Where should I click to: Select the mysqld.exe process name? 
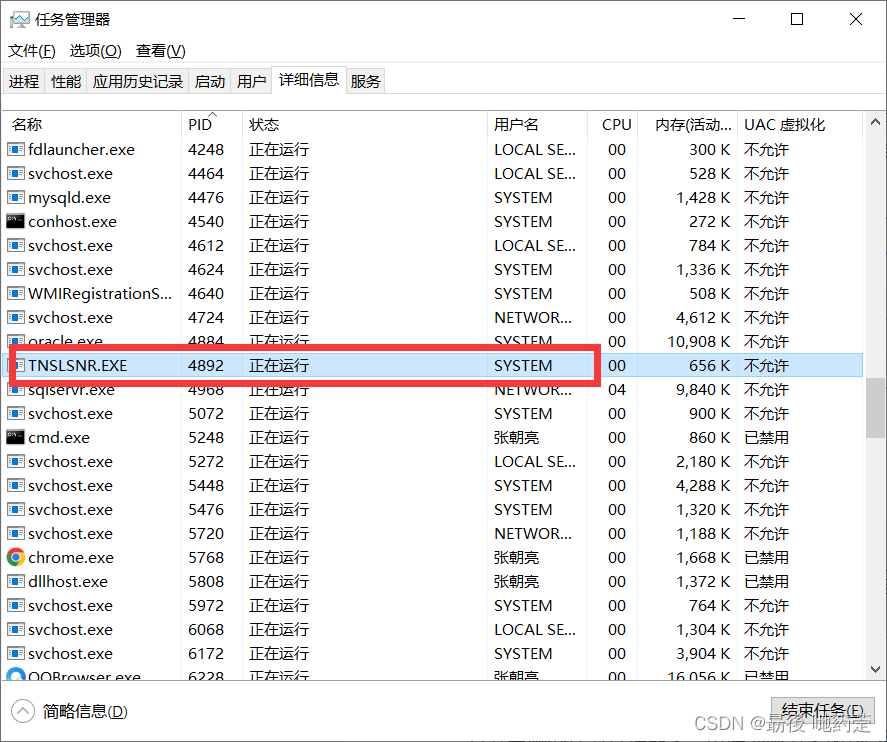click(70, 197)
